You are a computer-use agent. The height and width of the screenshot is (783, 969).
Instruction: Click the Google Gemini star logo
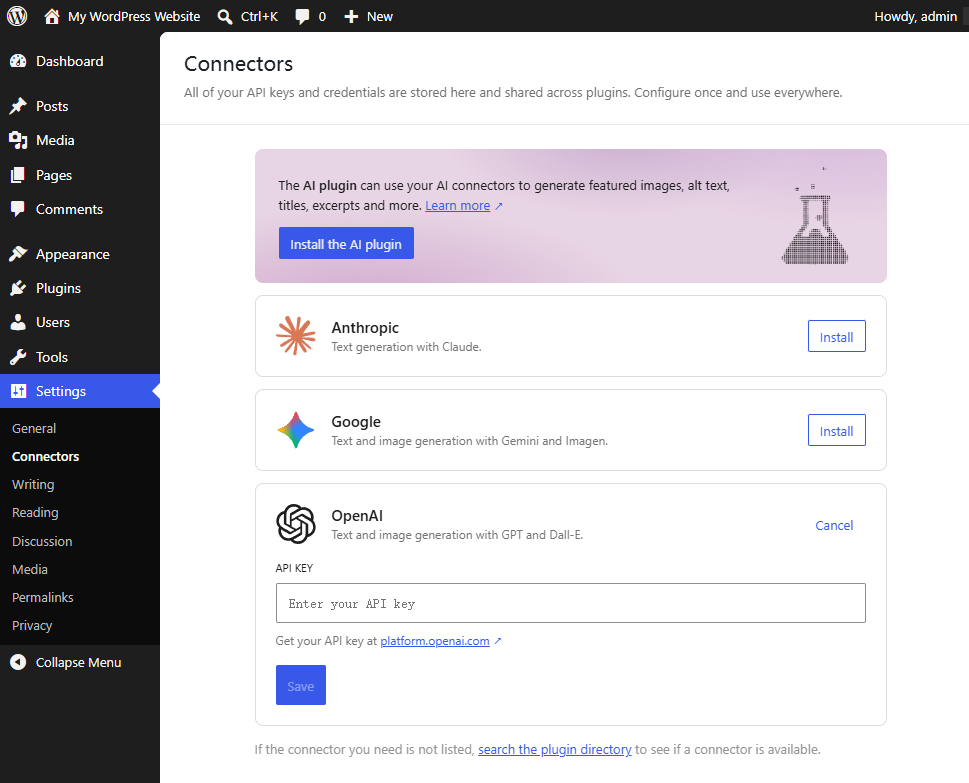click(296, 430)
